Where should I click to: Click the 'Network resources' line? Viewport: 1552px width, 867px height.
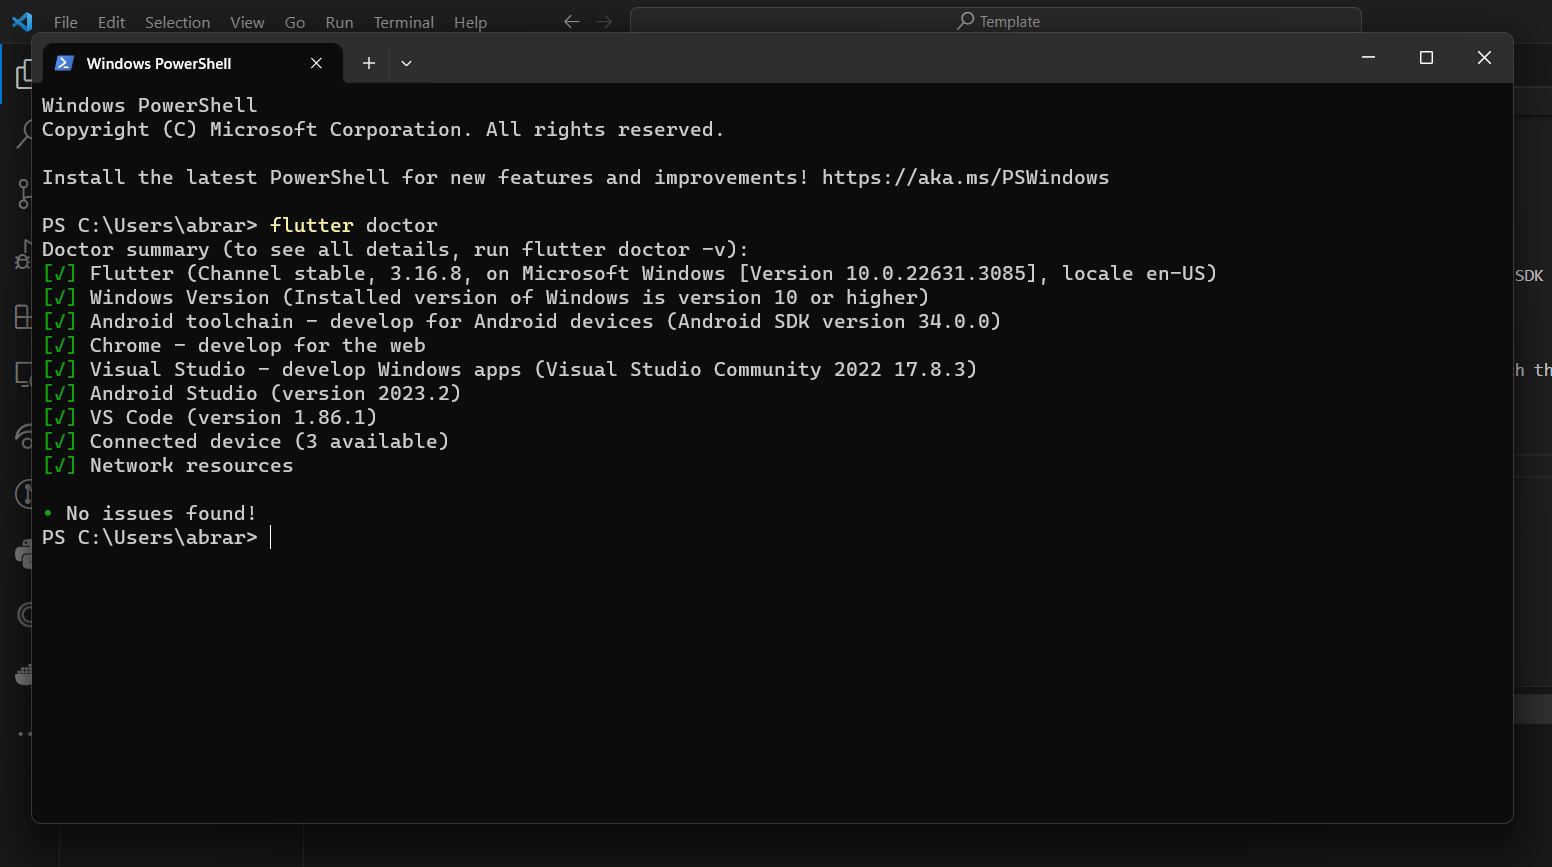(167, 466)
